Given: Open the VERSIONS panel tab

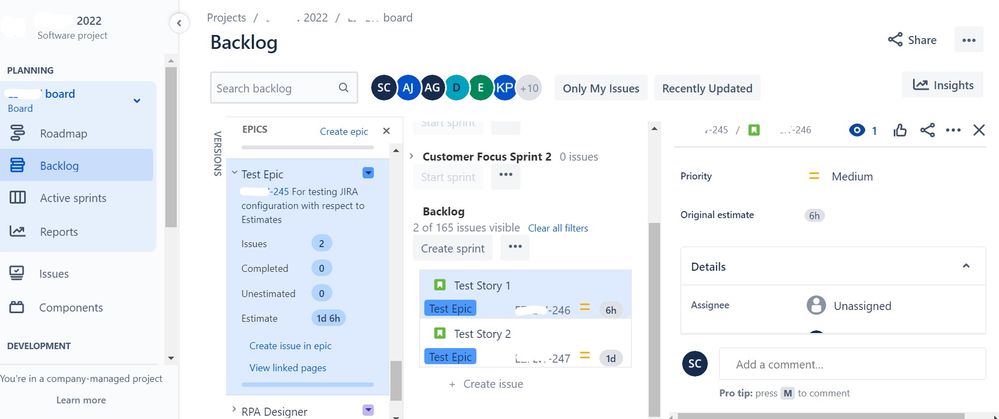Looking at the screenshot, I should tap(217, 154).
